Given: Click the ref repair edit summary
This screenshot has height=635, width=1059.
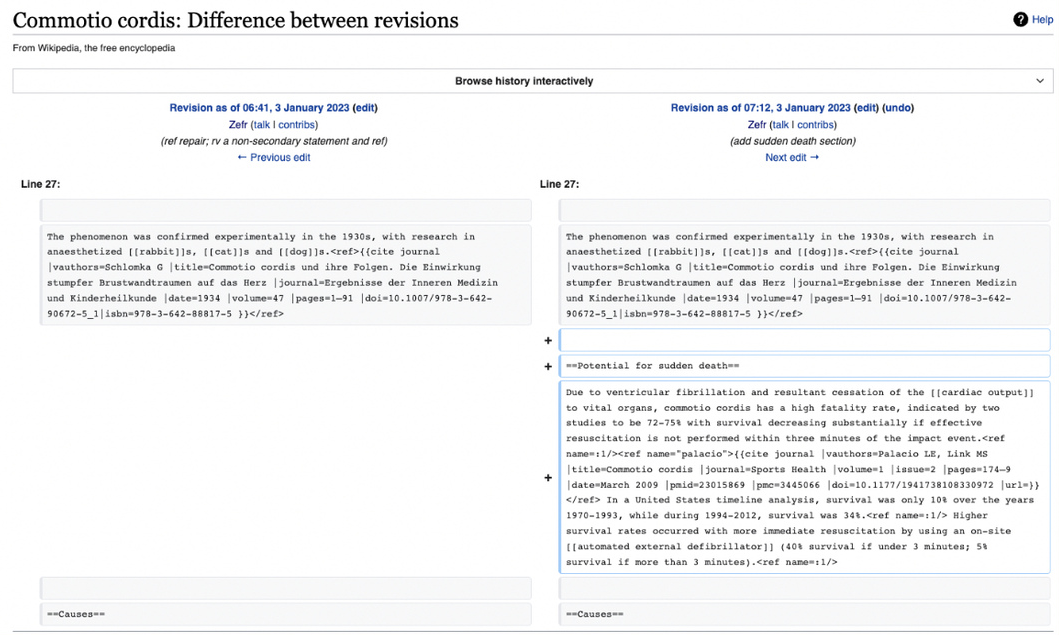Looking at the screenshot, I should click(x=274, y=141).
